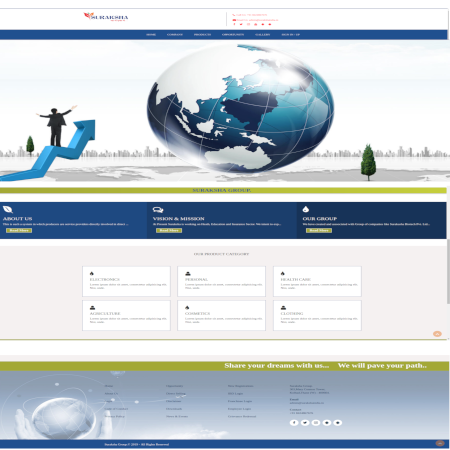Click the Twitter icon in the top header
450x450 pixels.
(x=241, y=24)
